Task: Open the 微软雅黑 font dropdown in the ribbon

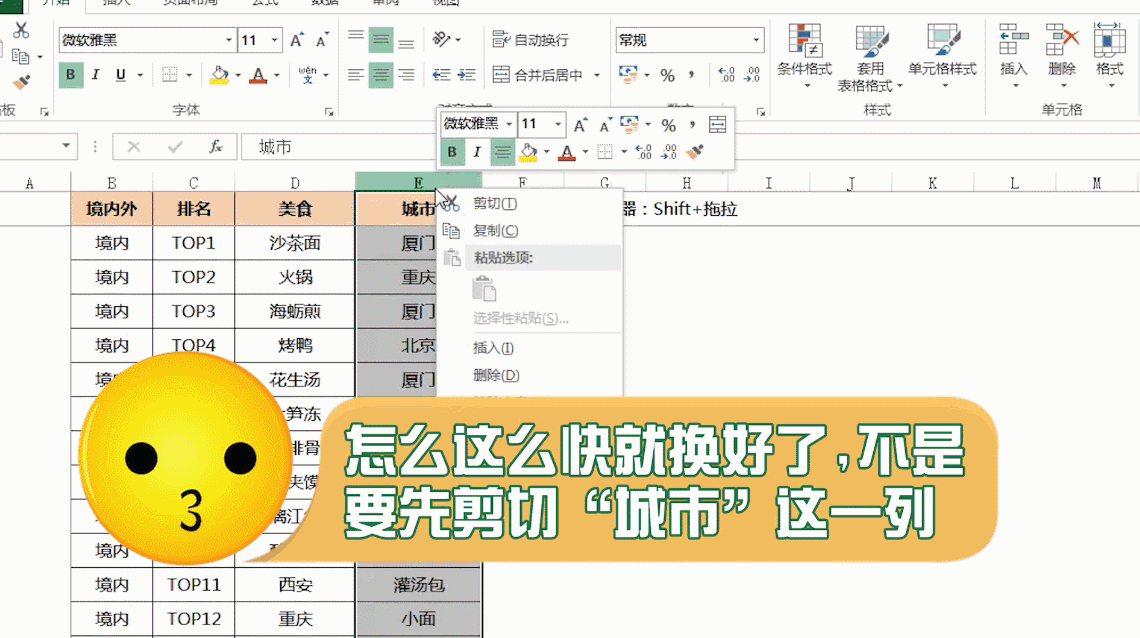Action: tap(229, 41)
